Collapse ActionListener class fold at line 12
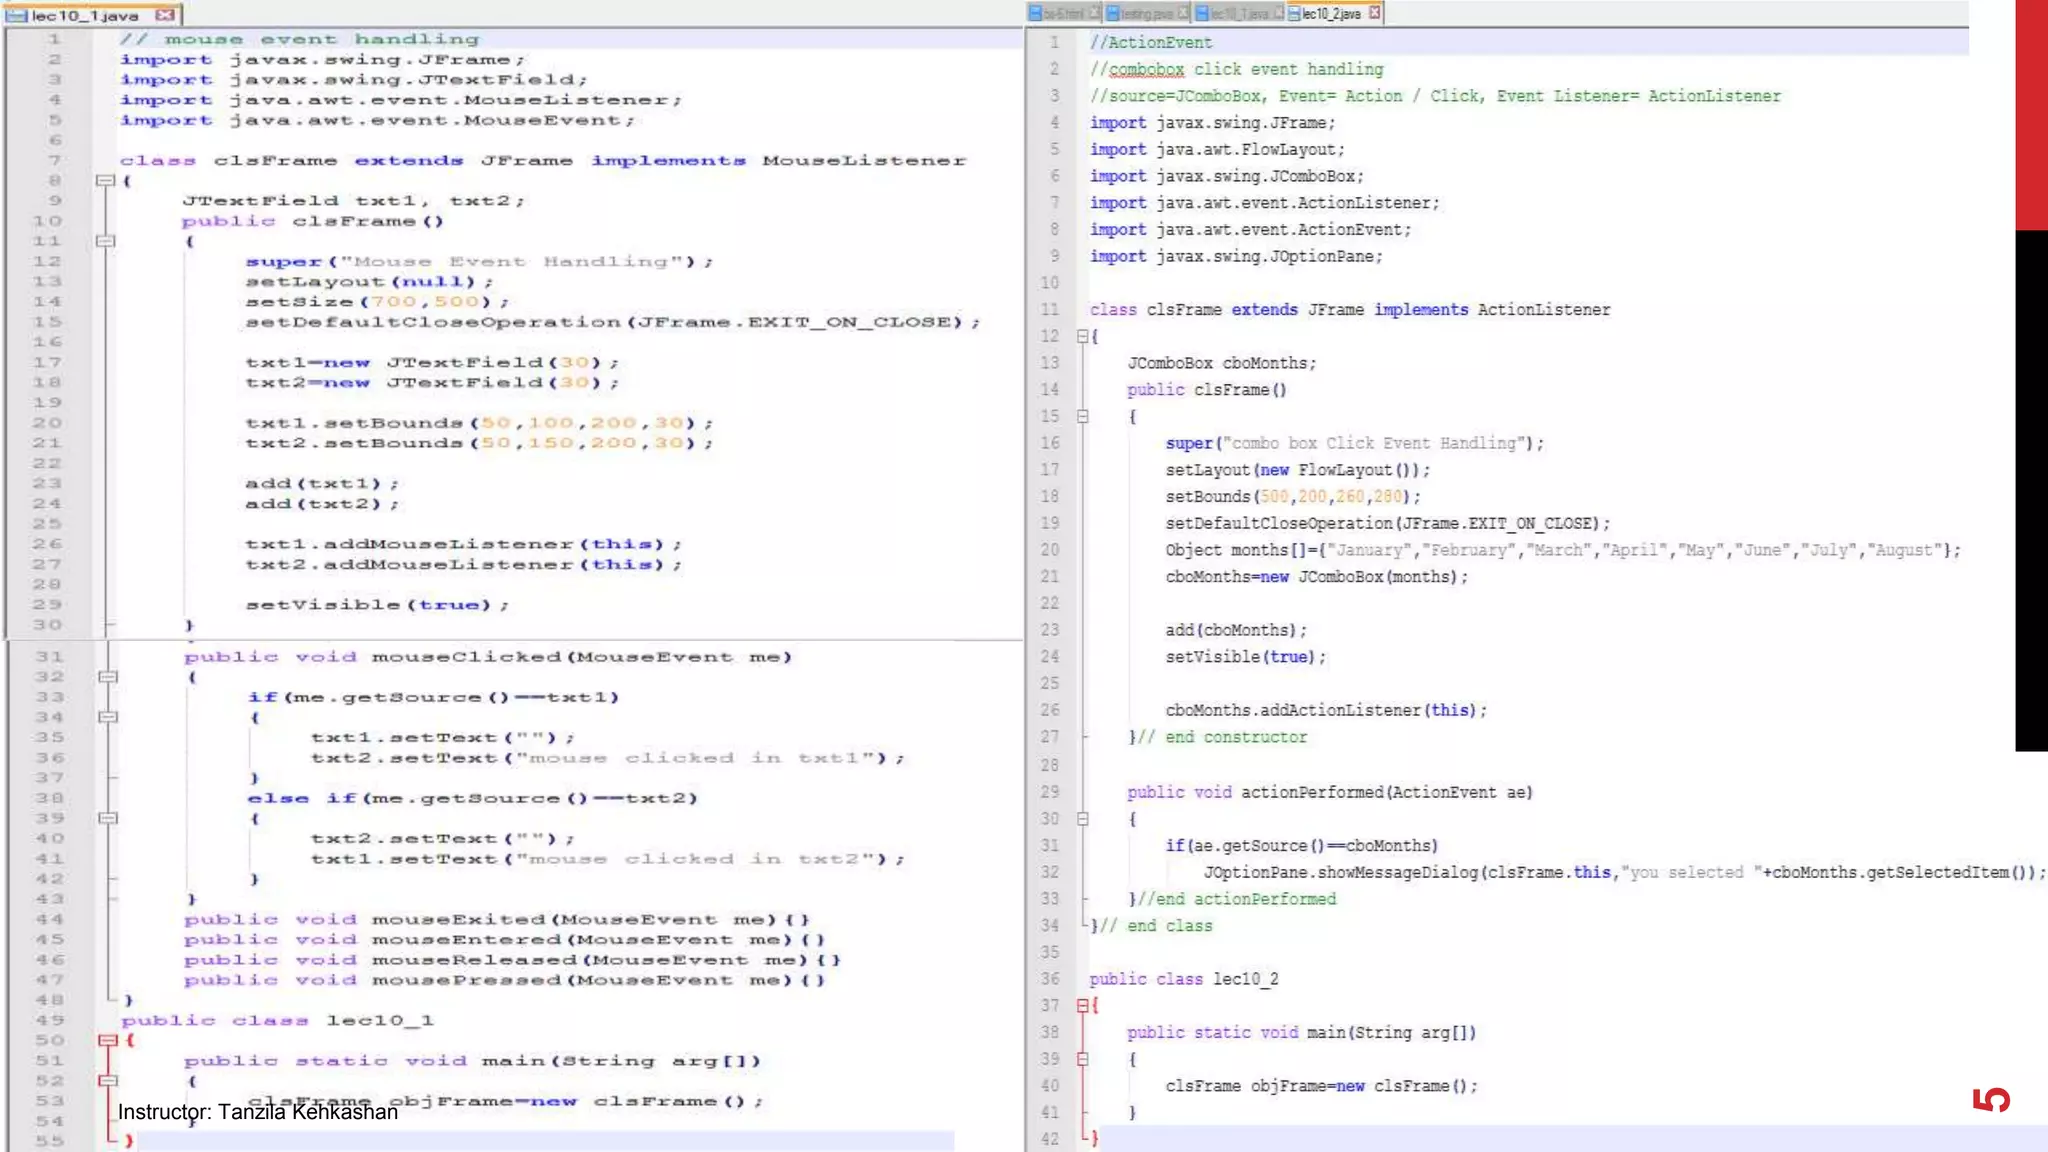This screenshot has width=2048, height=1152. (1082, 337)
